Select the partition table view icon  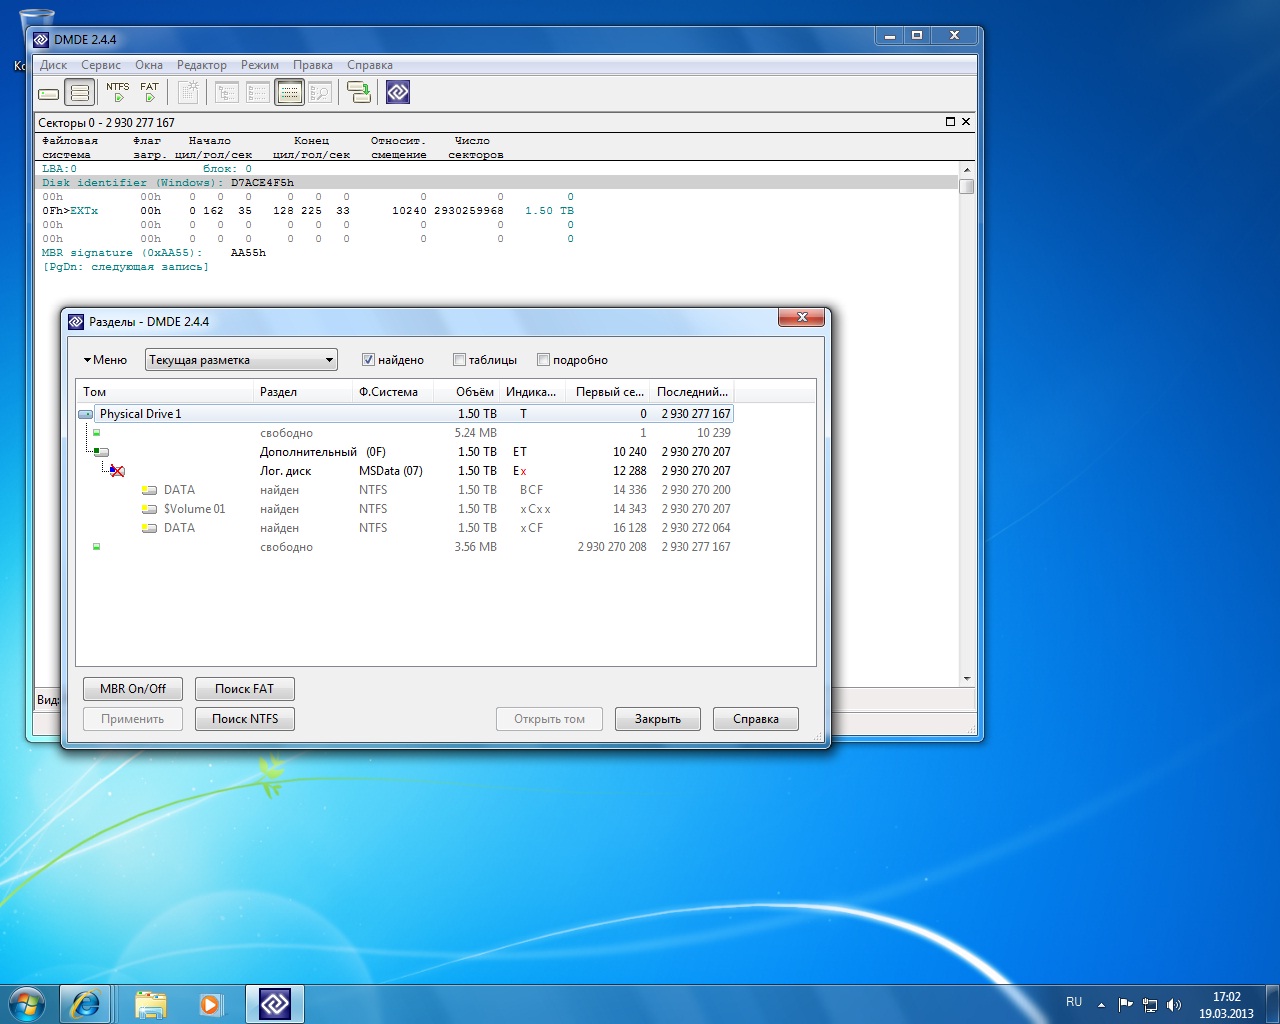click(x=289, y=93)
